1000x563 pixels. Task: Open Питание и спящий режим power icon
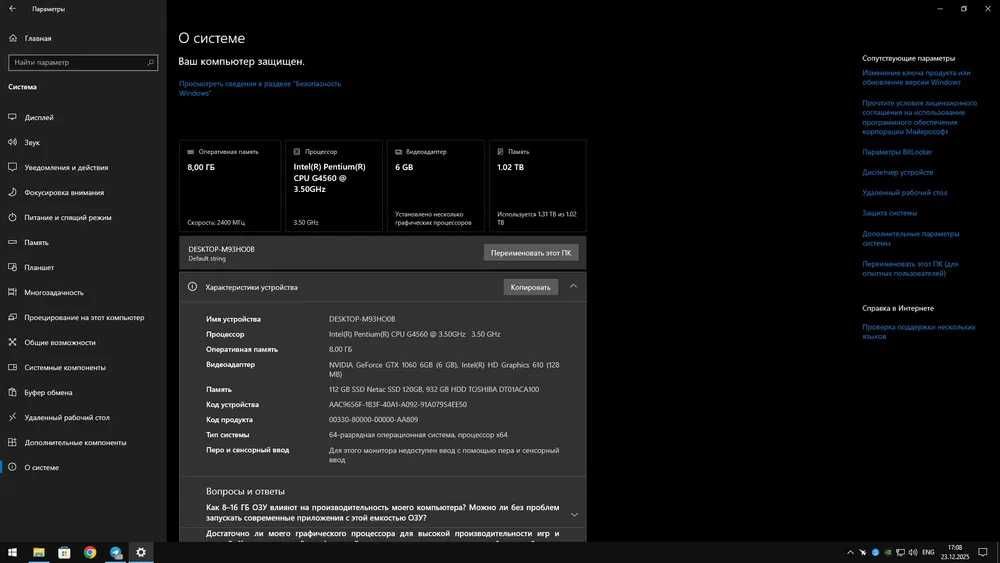click(12, 217)
